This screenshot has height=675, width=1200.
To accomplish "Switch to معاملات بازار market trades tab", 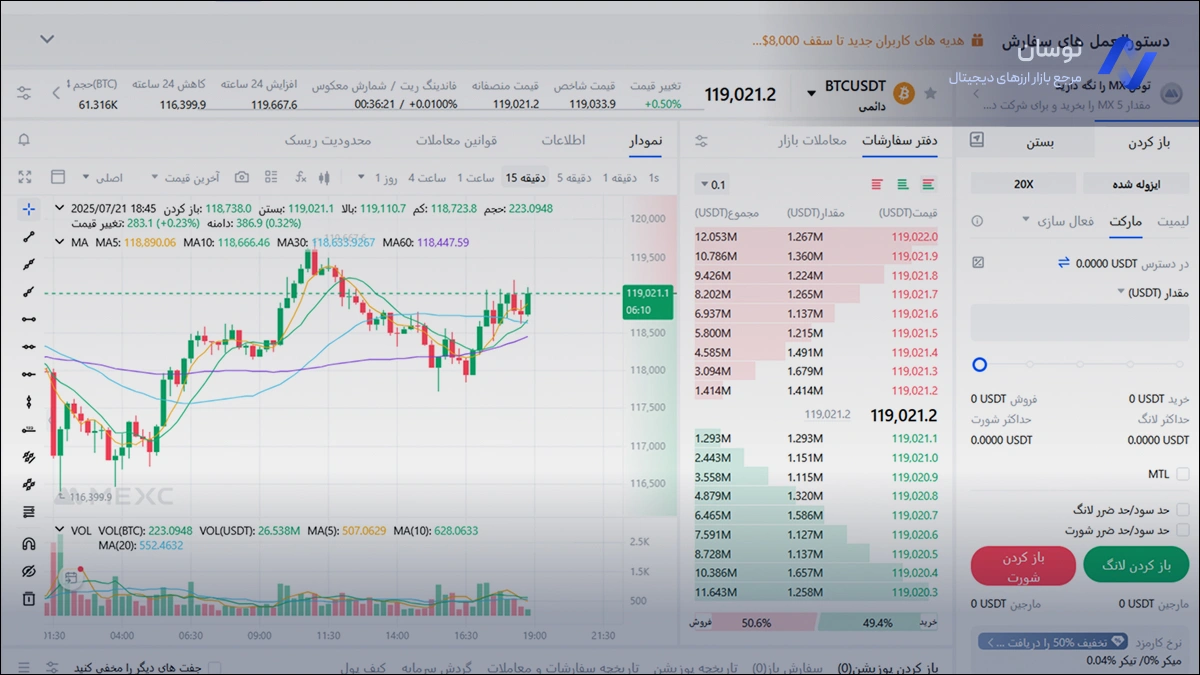I will point(813,141).
